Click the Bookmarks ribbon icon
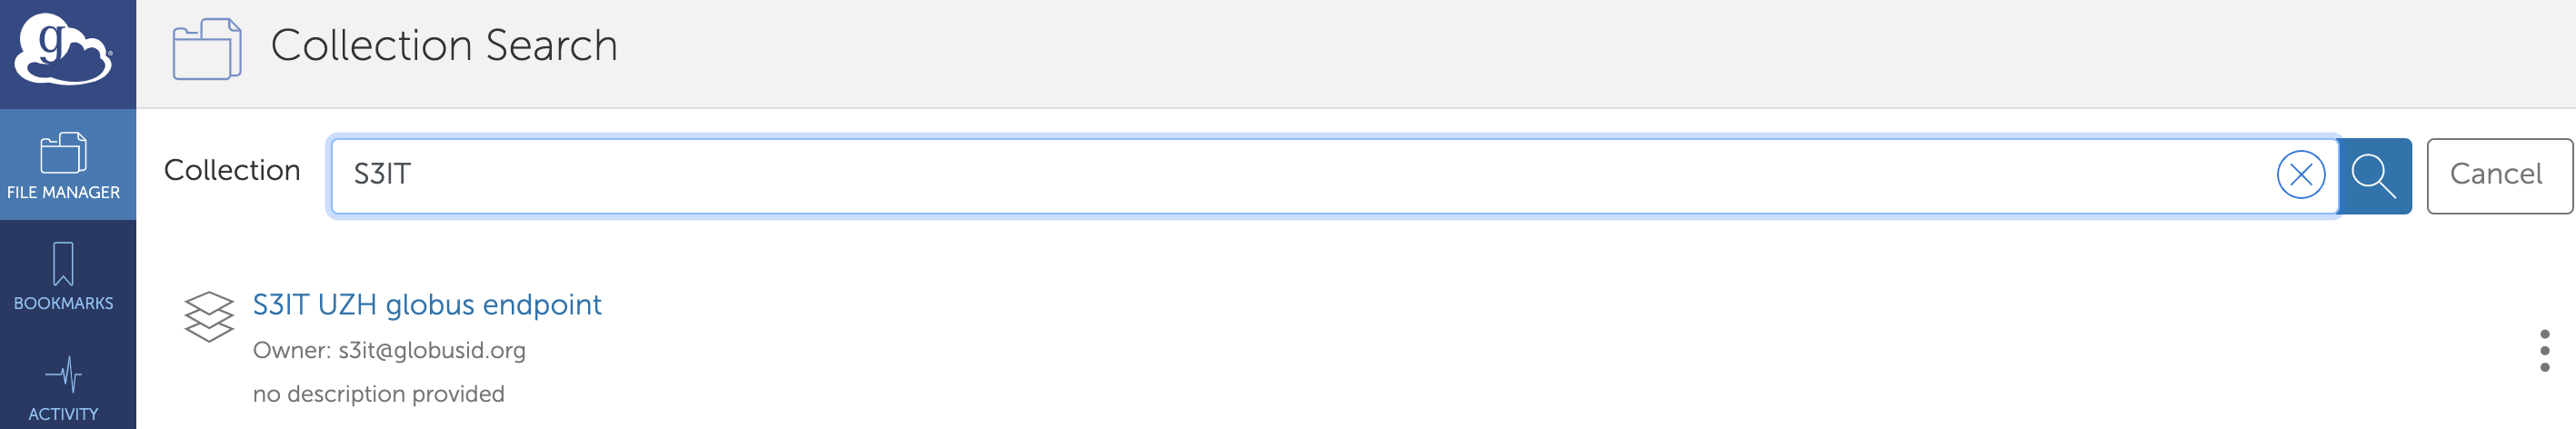This screenshot has height=429, width=2576. (63, 264)
